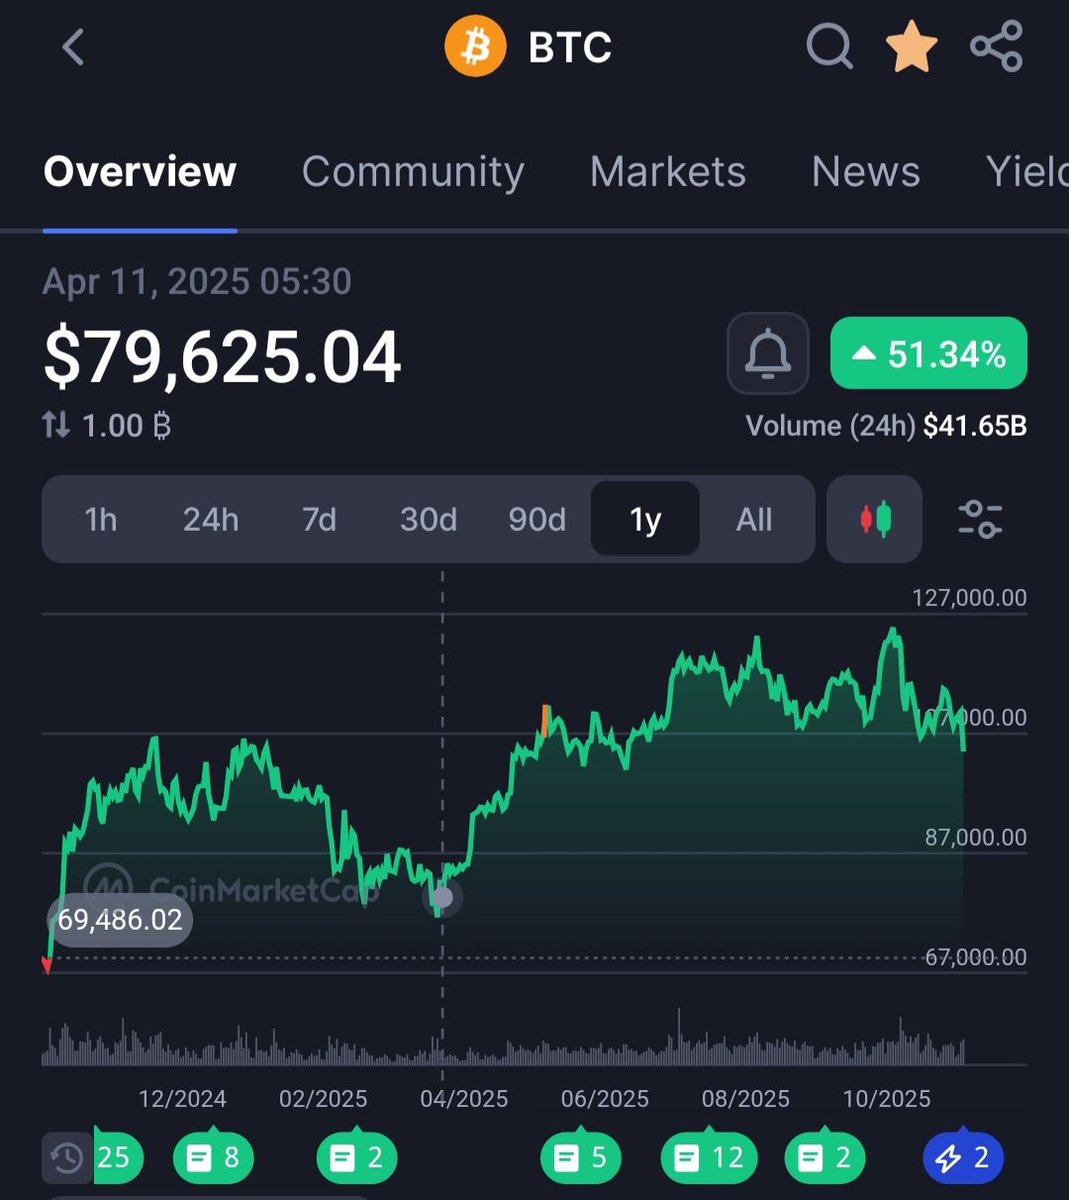This screenshot has height=1200, width=1069.
Task: Tap the orange marker on chart line
Action: [x=546, y=720]
